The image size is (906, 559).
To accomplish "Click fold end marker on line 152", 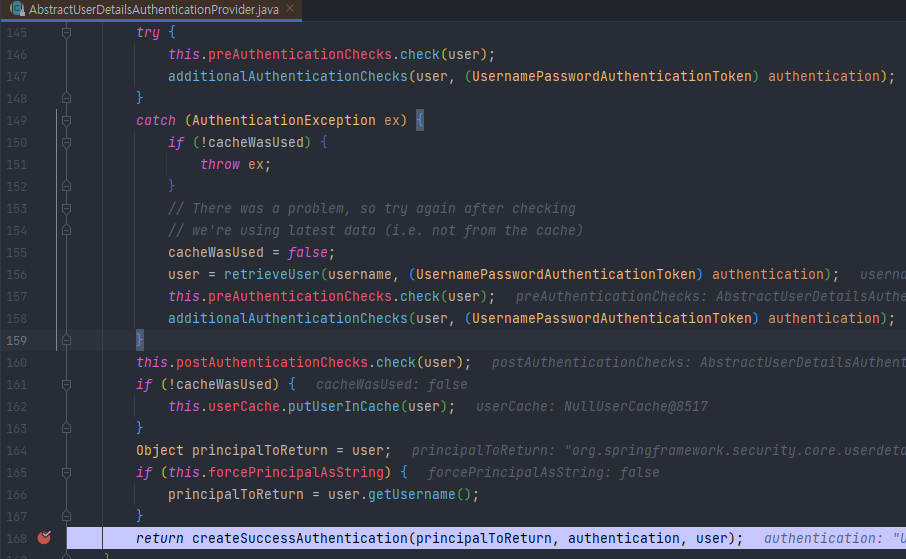I will tap(66, 186).
